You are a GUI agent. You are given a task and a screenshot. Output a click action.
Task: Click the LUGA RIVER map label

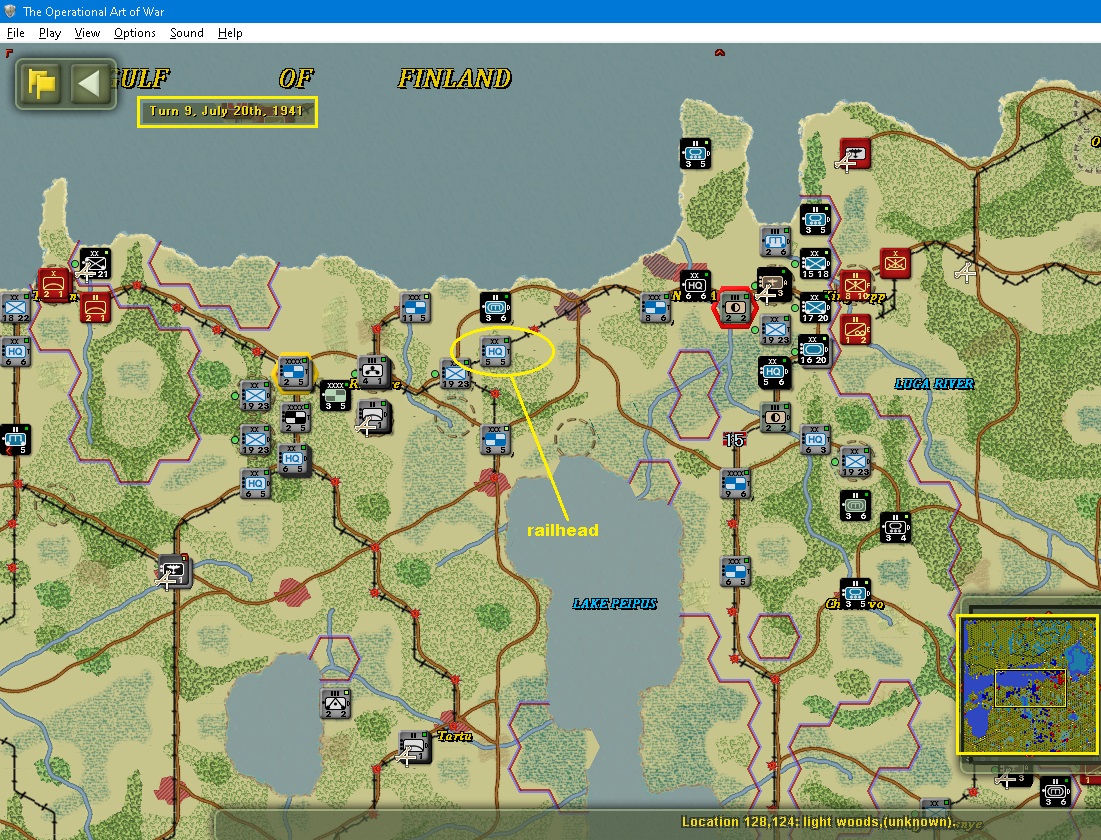[935, 383]
